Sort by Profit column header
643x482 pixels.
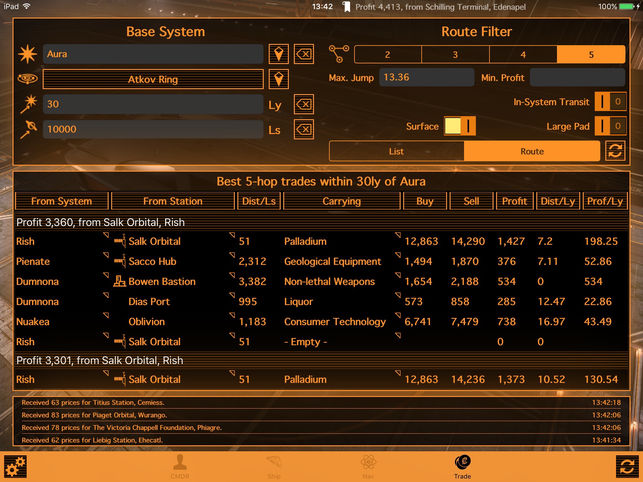pyautogui.click(x=514, y=201)
